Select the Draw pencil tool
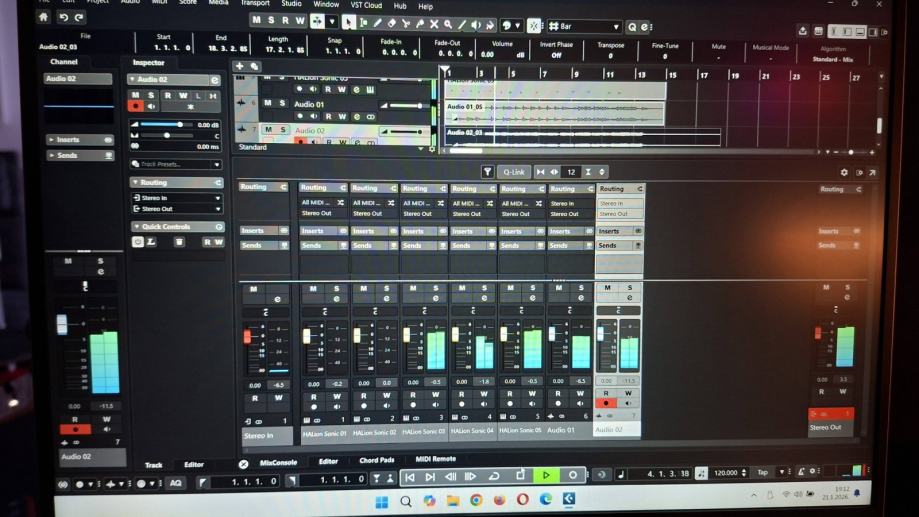 click(377, 23)
